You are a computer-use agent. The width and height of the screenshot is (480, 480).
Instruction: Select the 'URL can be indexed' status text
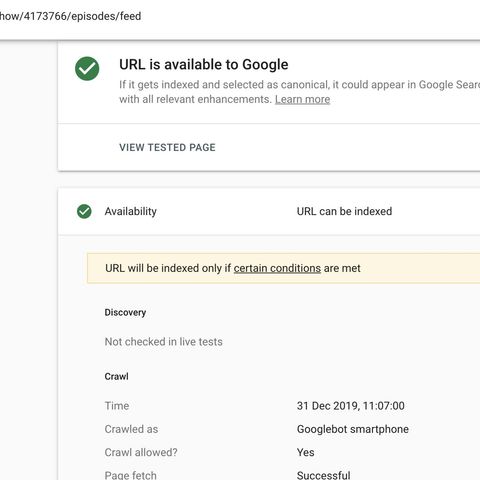click(344, 211)
